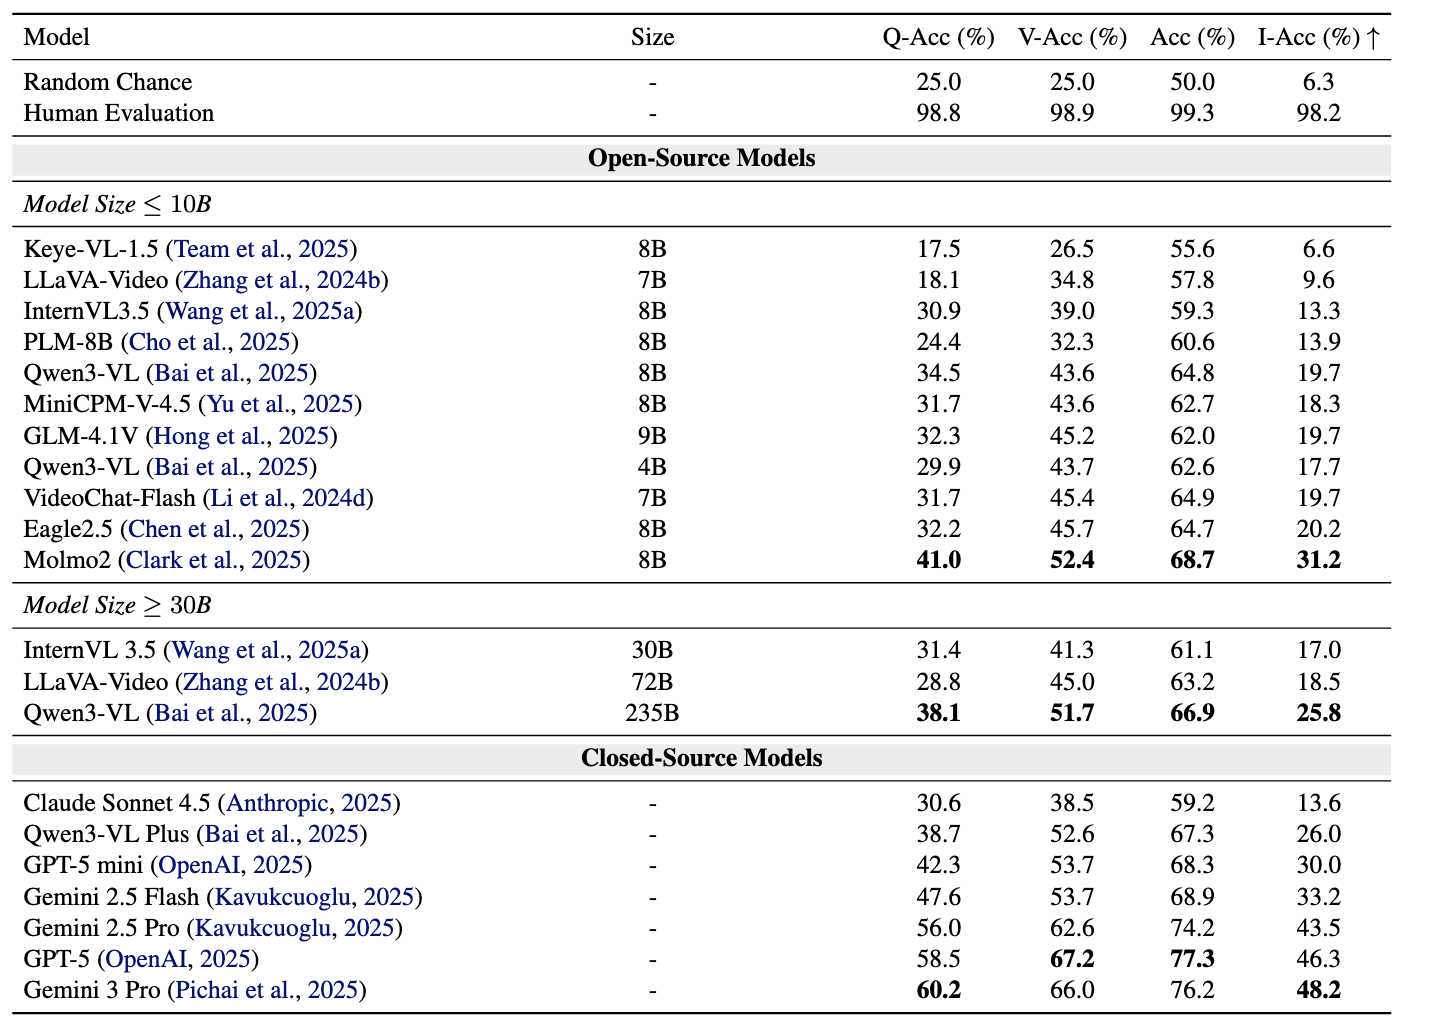Select the I-Acc (%) column header

[x=1318, y=38]
